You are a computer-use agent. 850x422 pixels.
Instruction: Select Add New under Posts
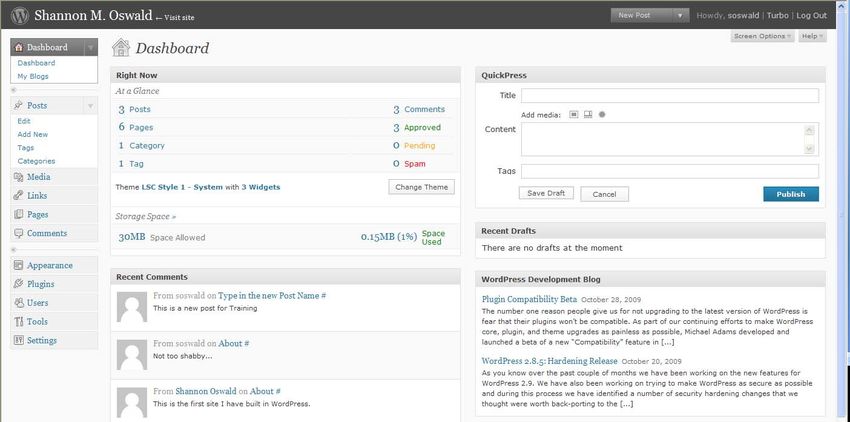coord(33,134)
